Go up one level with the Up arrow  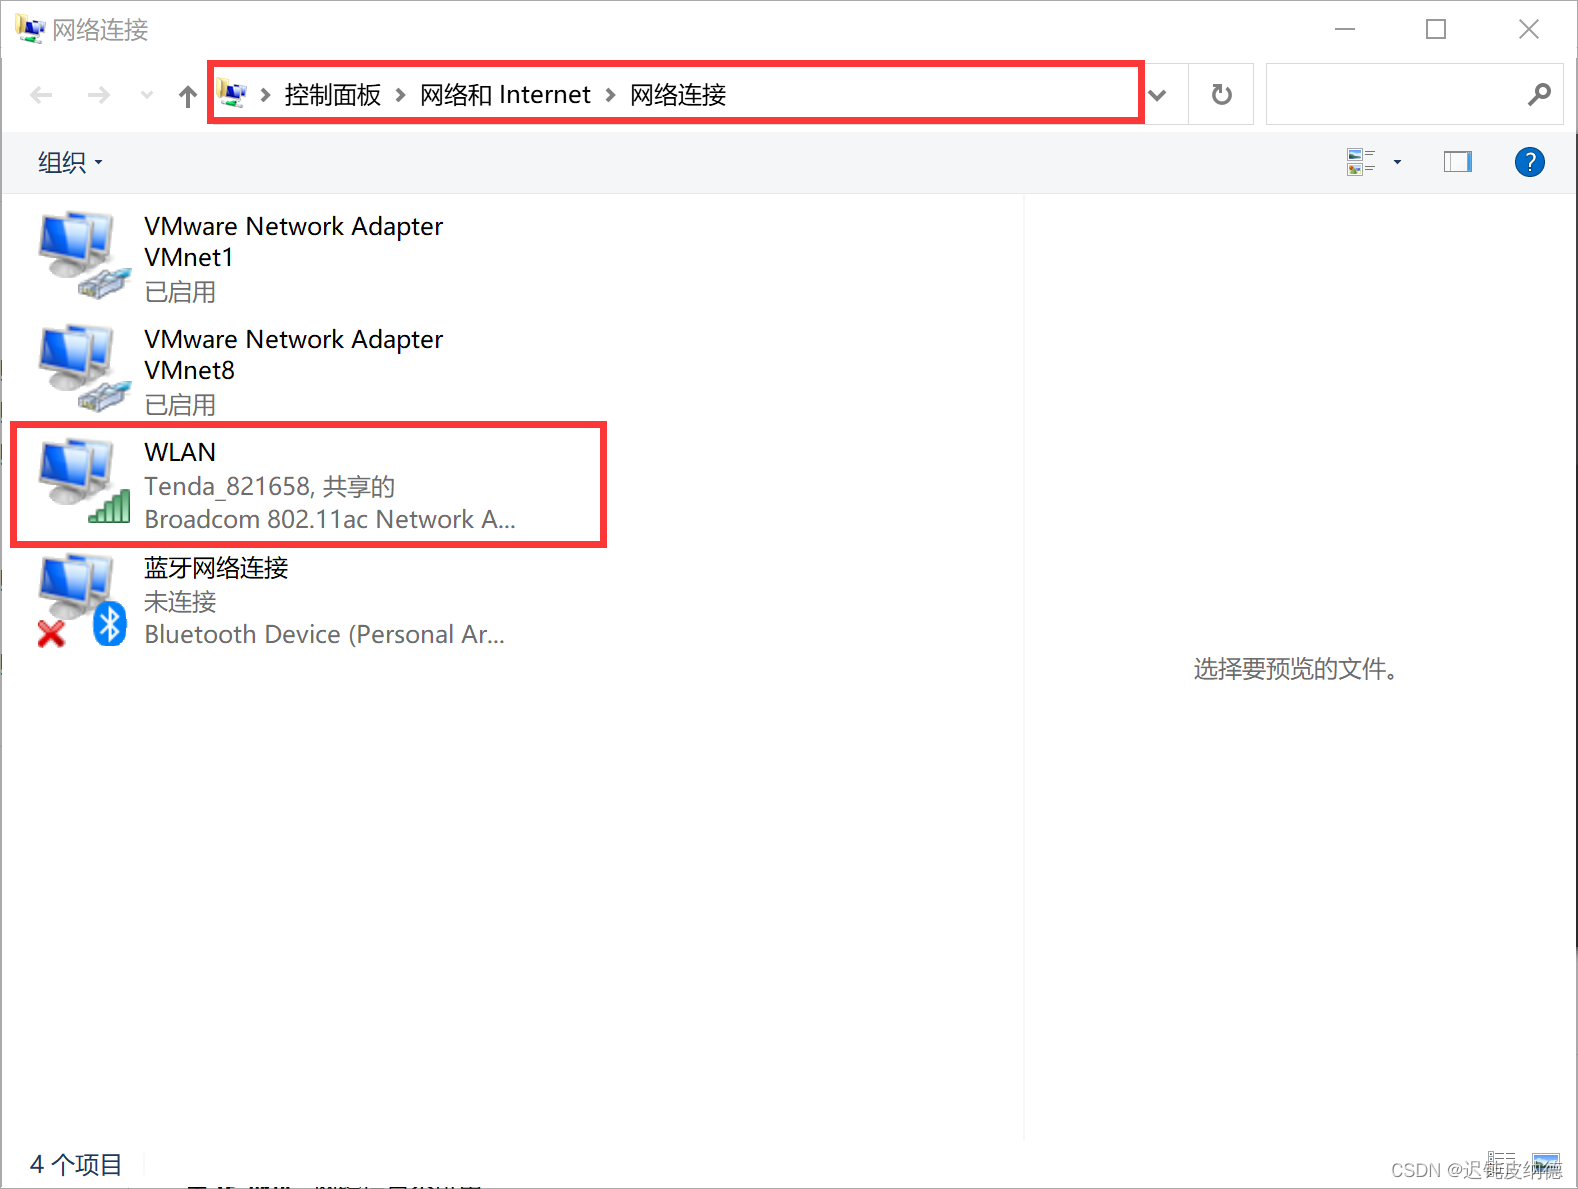pos(187,95)
